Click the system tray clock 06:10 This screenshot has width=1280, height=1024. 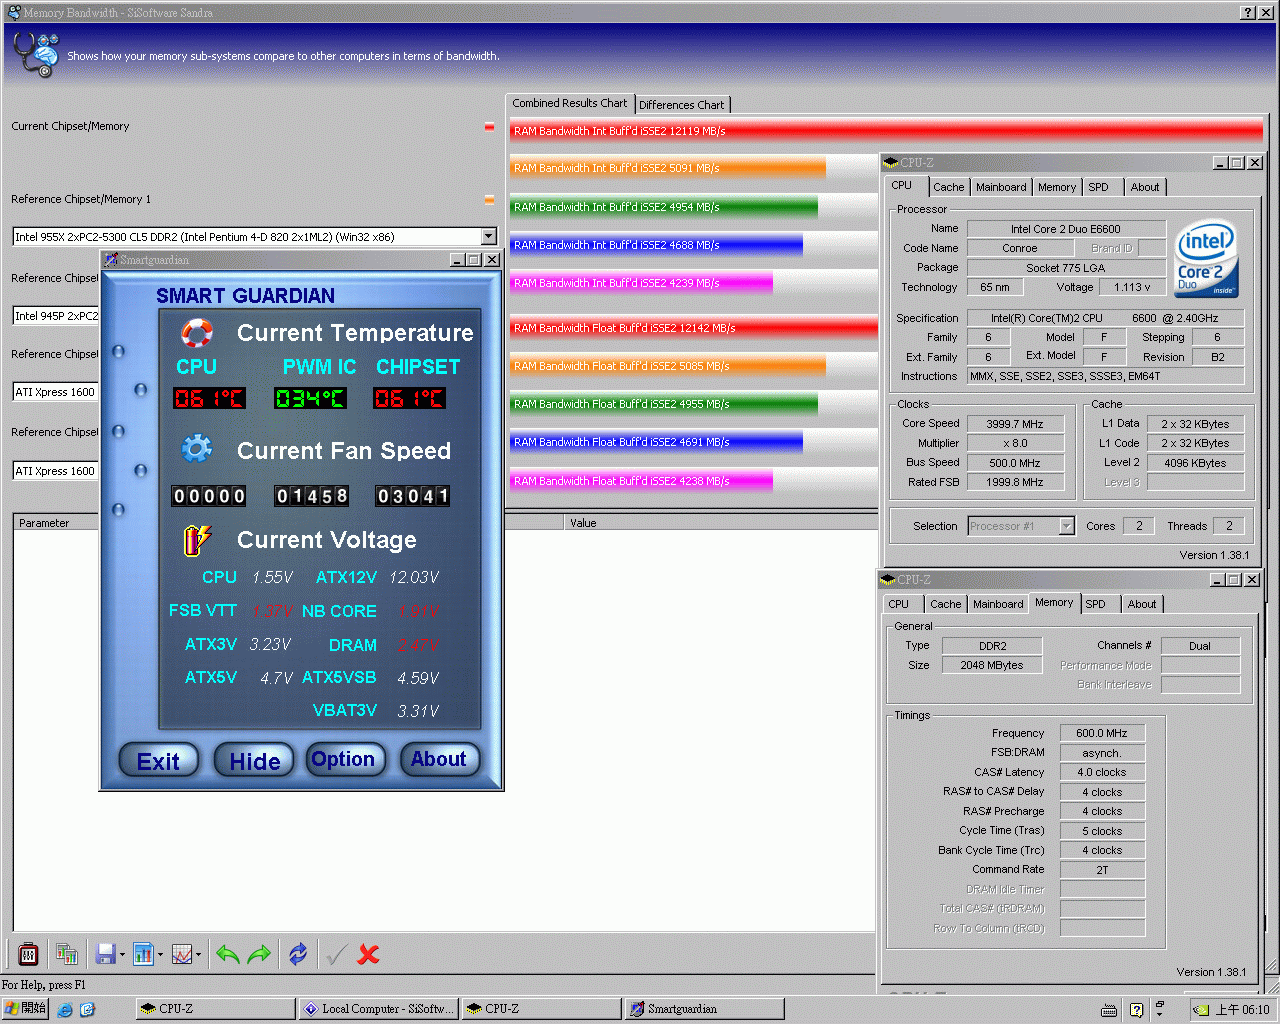(x=1242, y=1010)
